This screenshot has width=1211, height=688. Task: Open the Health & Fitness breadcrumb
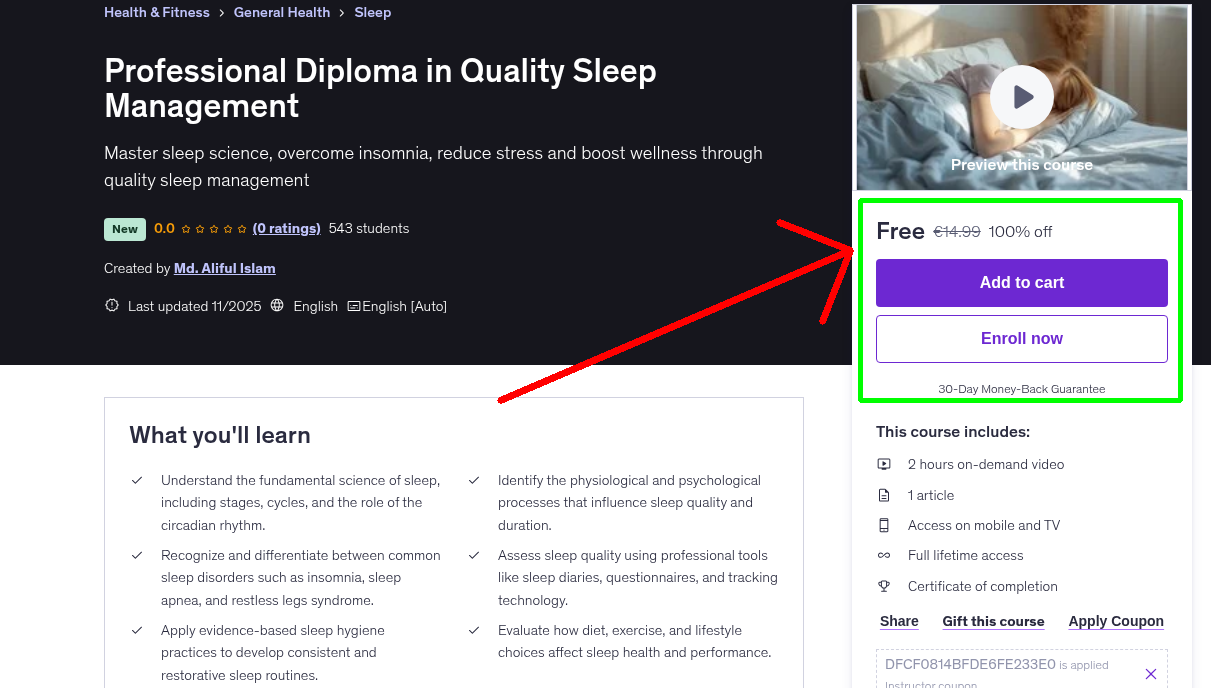[156, 12]
